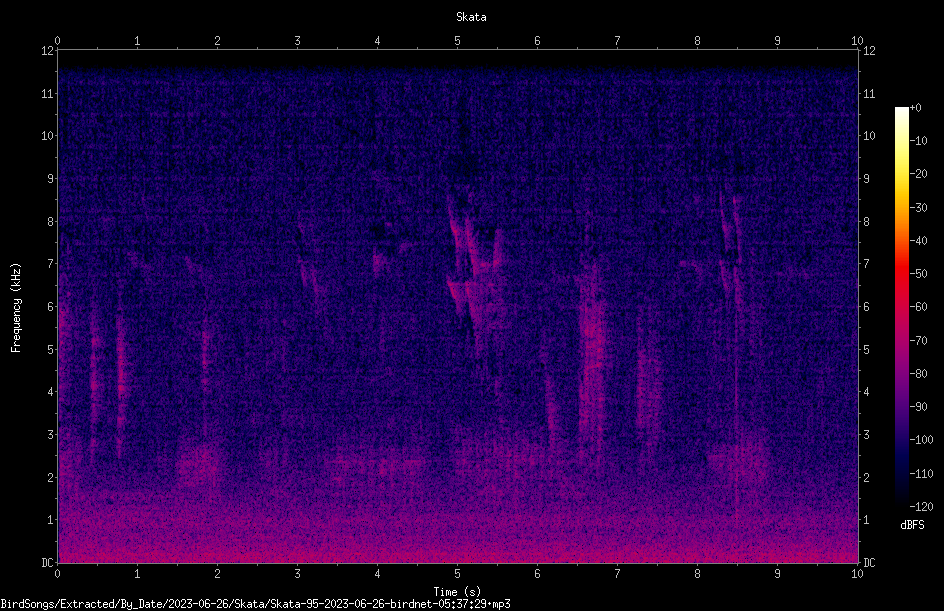Click the "0" tick on bottom time axis

(57, 574)
